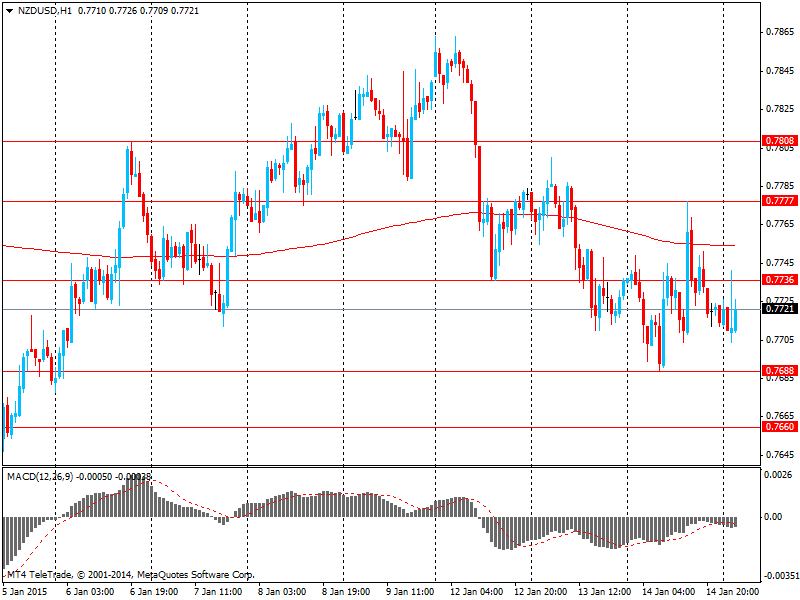This screenshot has width=800, height=600.
Task: Click the 0.7825 value on price scale
Action: (779, 108)
